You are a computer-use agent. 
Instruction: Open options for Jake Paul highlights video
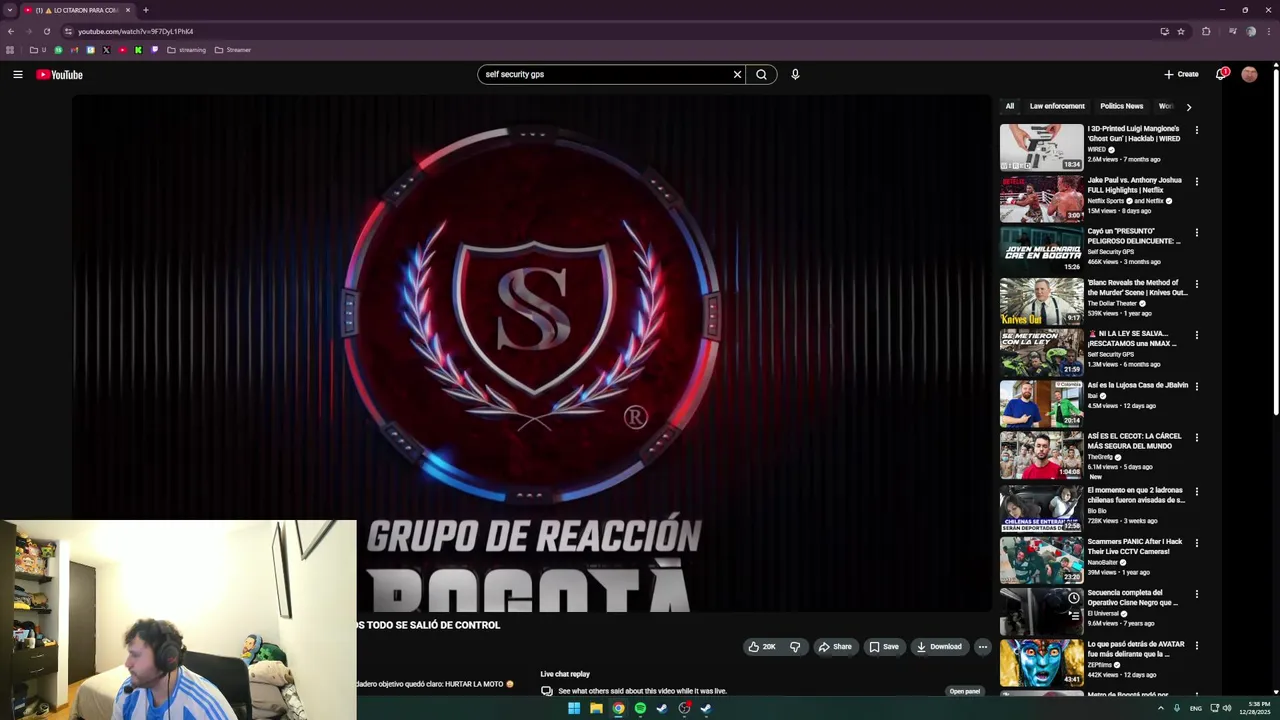[x=1196, y=181]
